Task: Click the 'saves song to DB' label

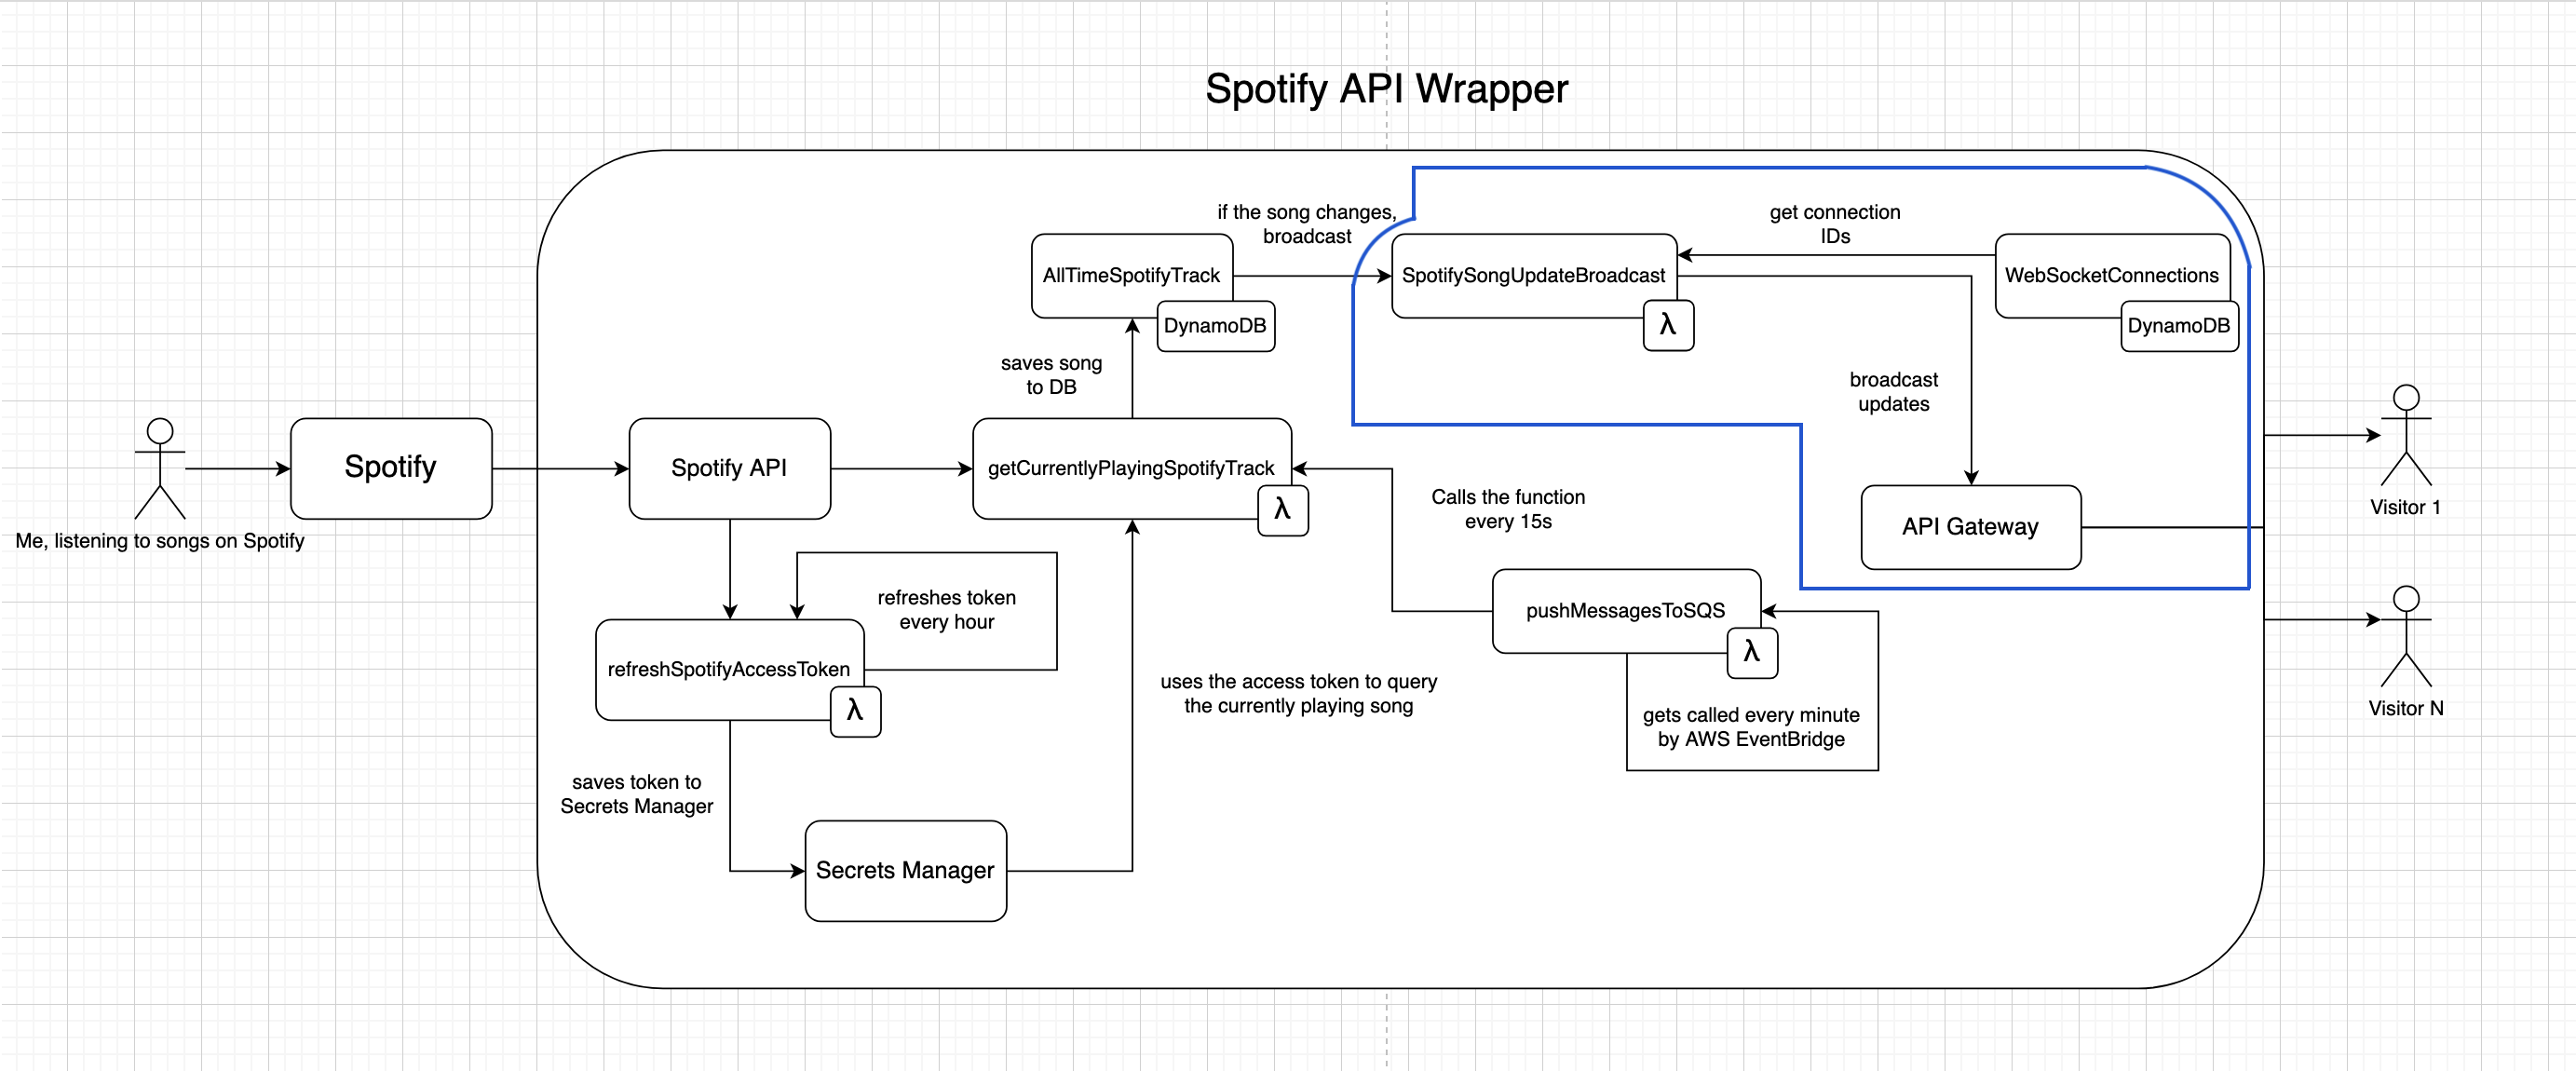Action: pos(1052,375)
